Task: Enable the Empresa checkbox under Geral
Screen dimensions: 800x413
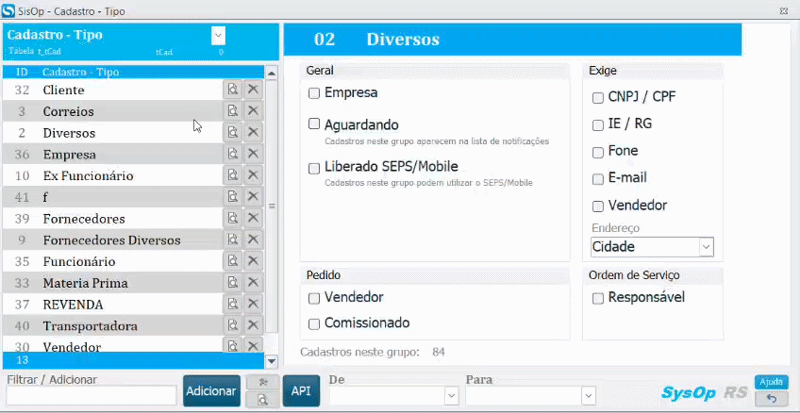Action: pyautogui.click(x=314, y=93)
